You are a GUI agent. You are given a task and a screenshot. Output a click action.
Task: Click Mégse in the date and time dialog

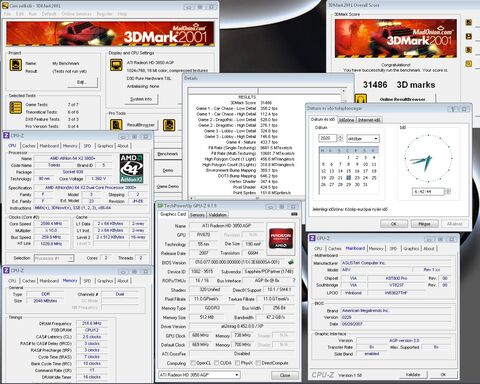point(424,224)
